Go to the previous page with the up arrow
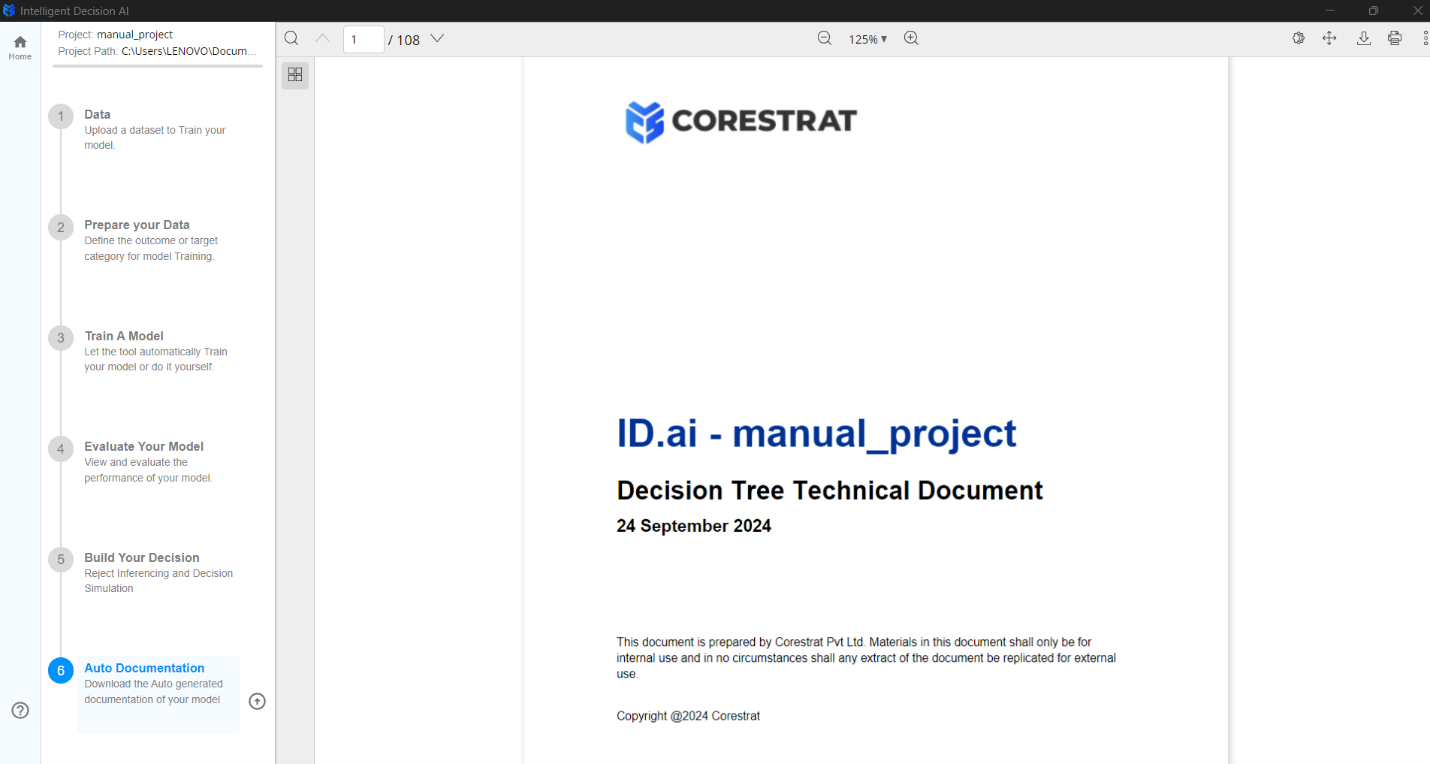The height and width of the screenshot is (764, 1430). click(x=322, y=38)
